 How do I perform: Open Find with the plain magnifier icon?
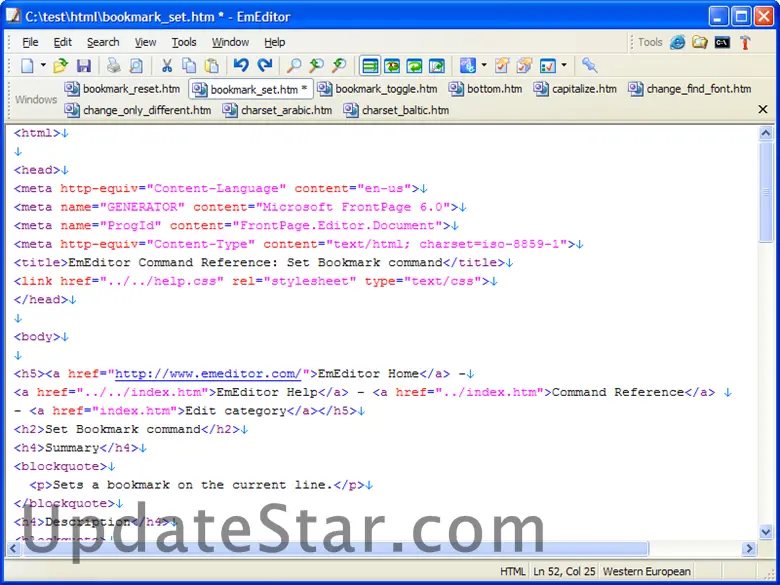tap(294, 66)
